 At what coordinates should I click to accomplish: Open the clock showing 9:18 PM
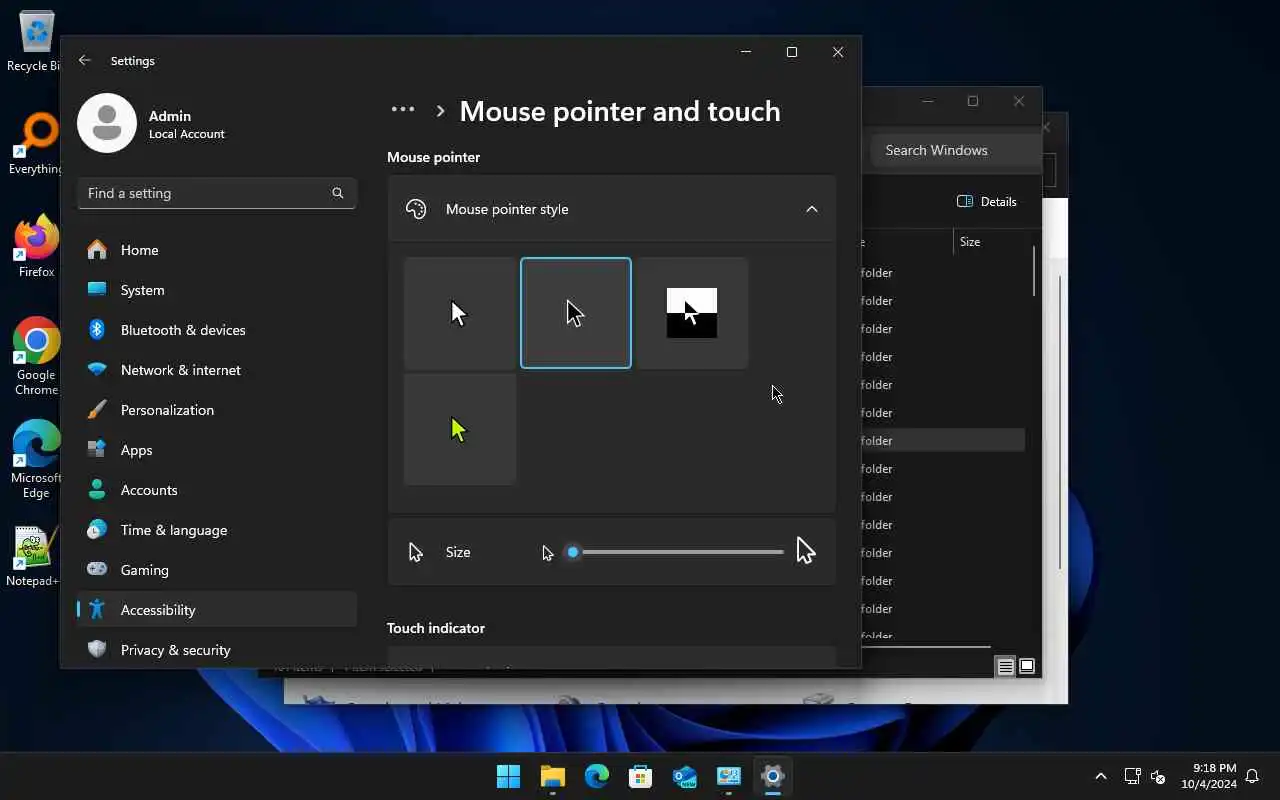click(x=1208, y=776)
